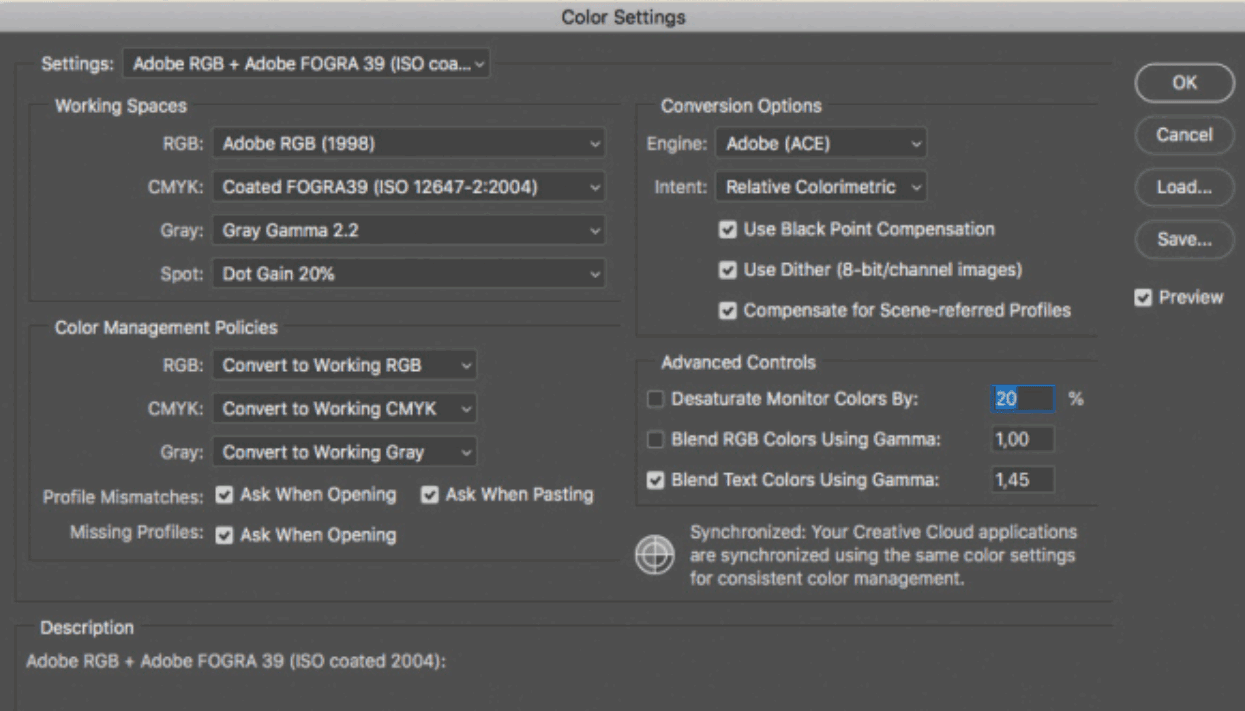1245x711 pixels.
Task: Enable Desaturate Monitor Colors By checkbox
Action: [656, 399]
